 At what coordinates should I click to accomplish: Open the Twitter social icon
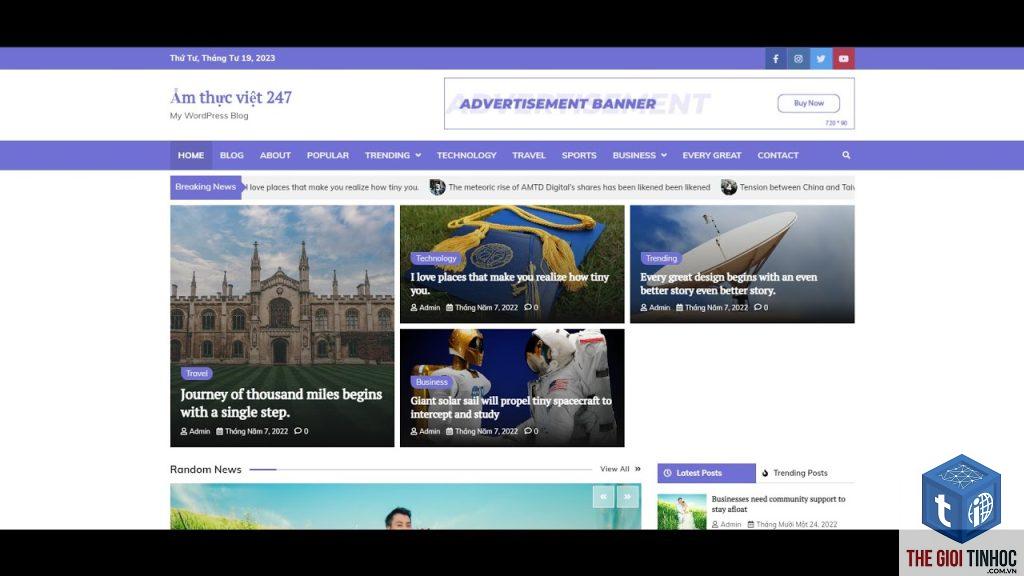(821, 58)
